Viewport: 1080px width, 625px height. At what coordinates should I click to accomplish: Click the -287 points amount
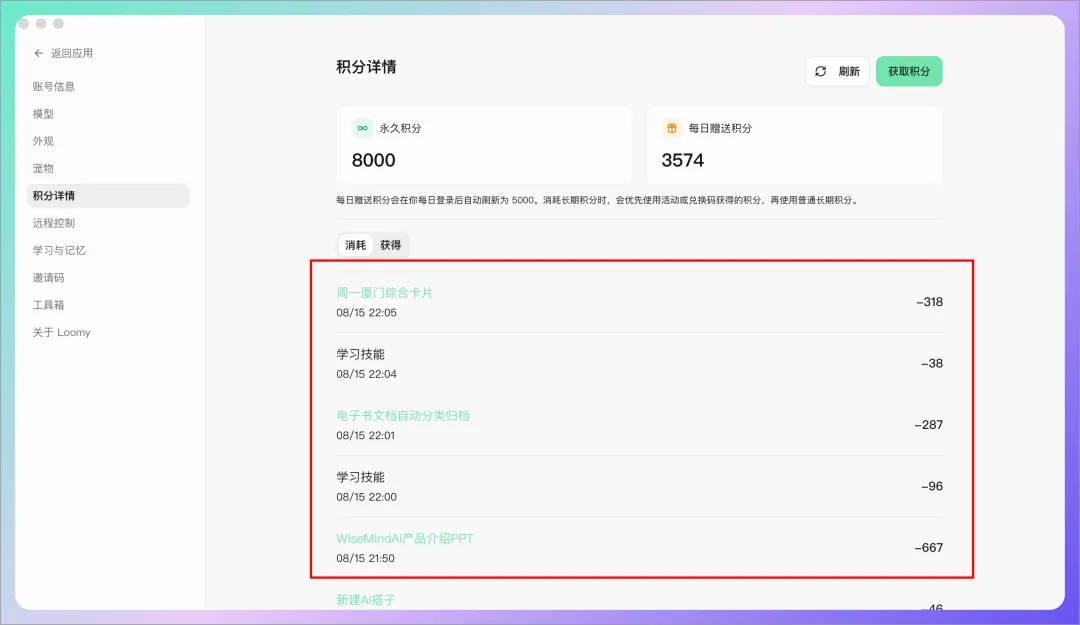[928, 424]
